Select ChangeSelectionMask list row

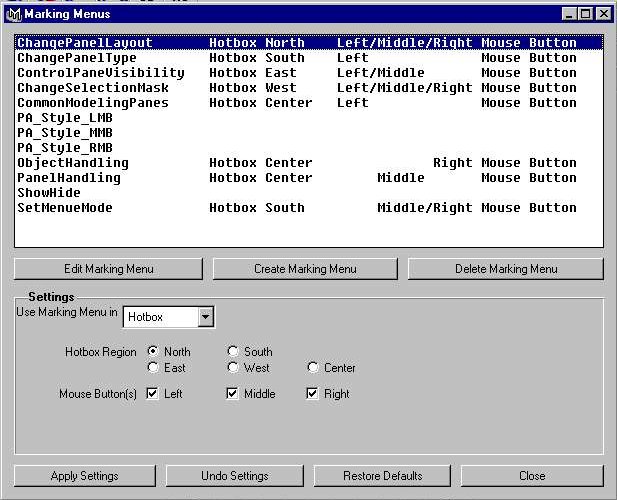pyautogui.click(x=309, y=88)
